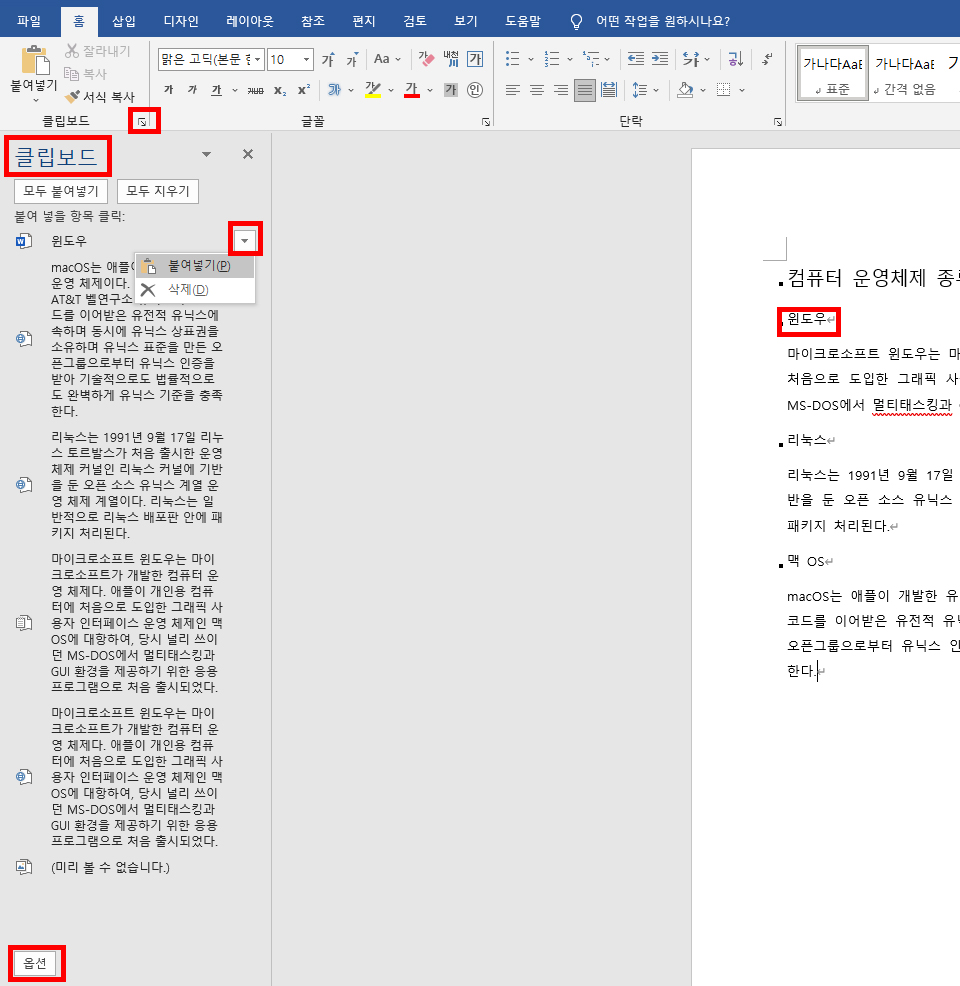
Task: Toggle strikethrough formatting
Action: point(255,90)
